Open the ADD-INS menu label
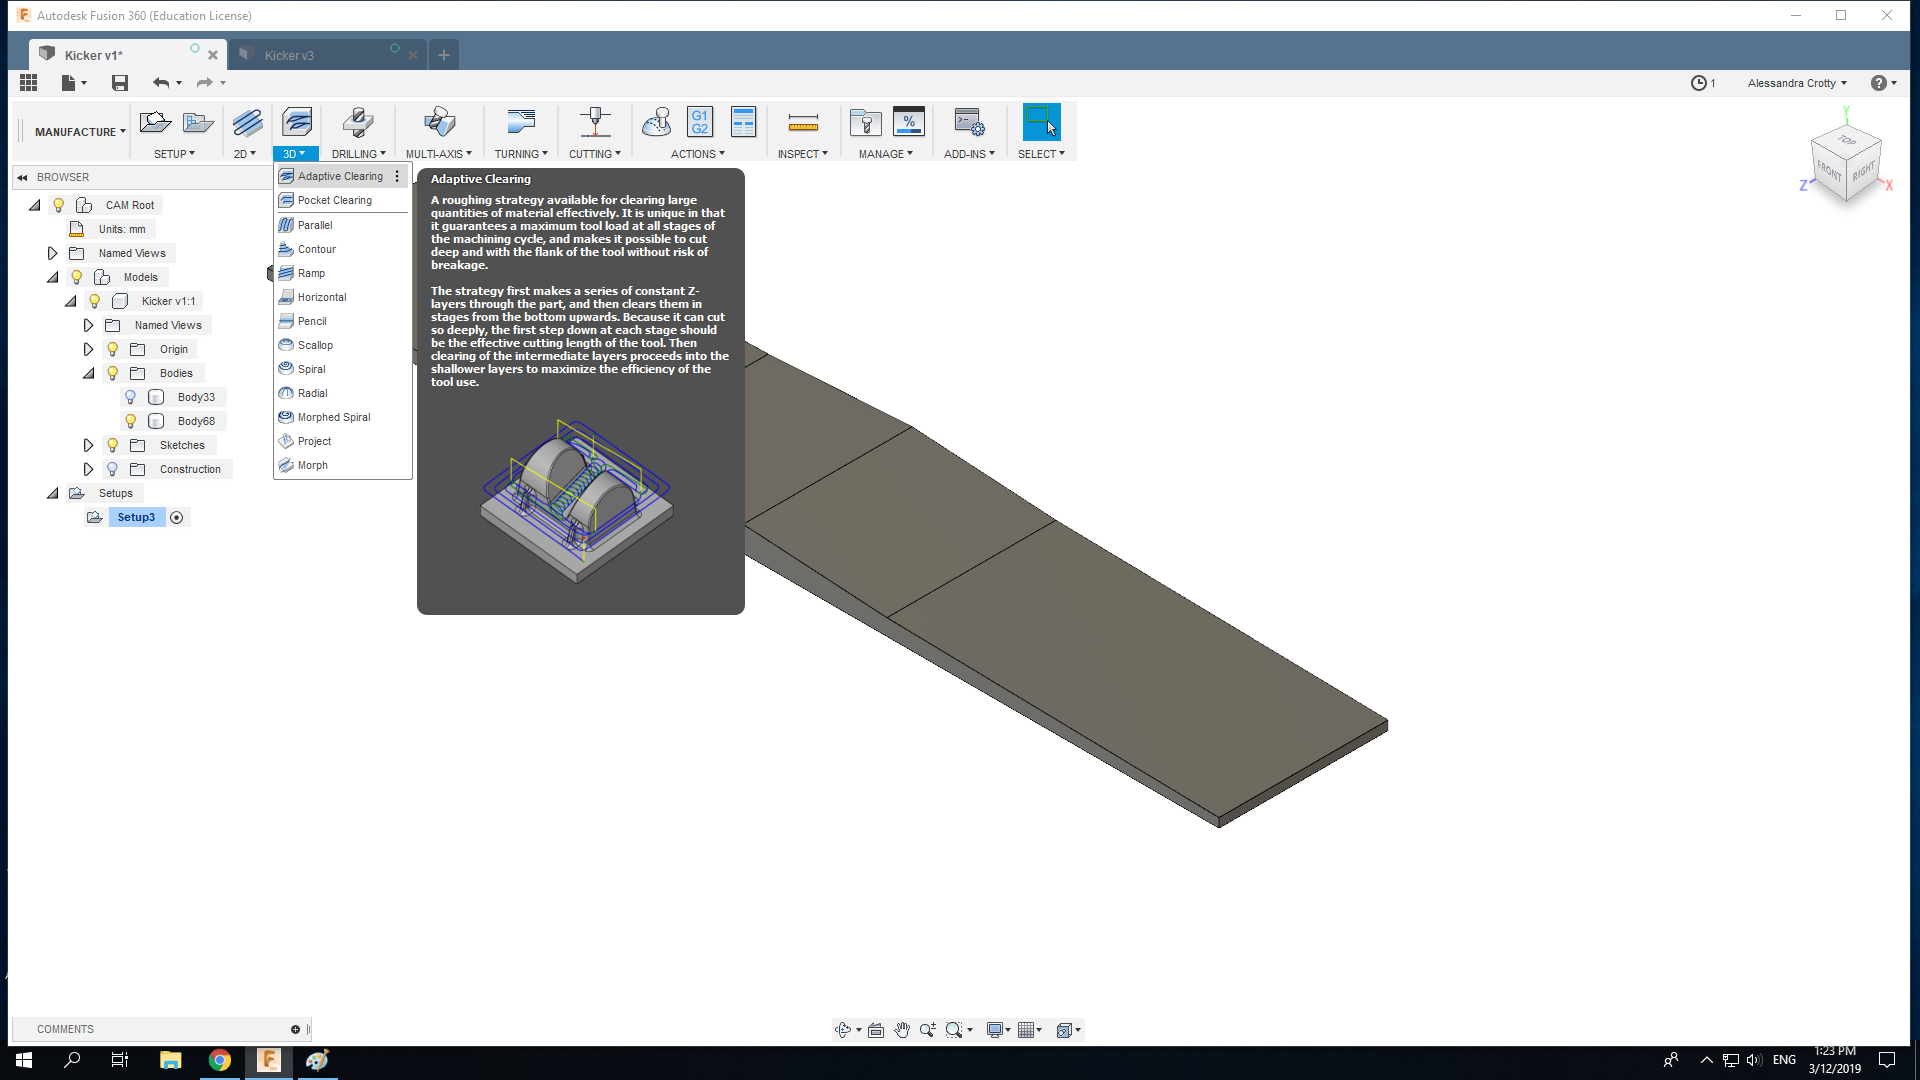The width and height of the screenshot is (1920, 1080). tap(969, 154)
